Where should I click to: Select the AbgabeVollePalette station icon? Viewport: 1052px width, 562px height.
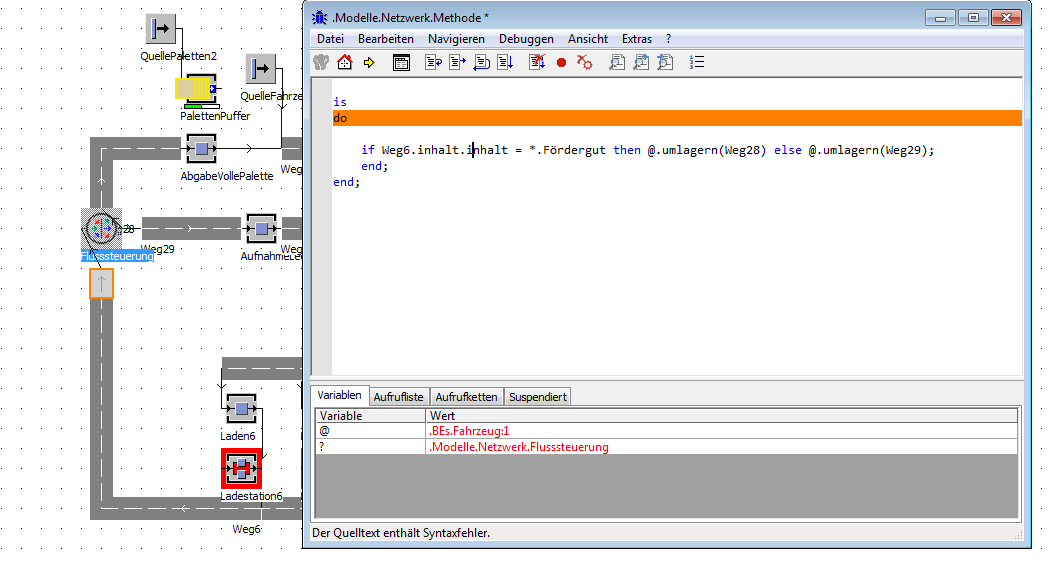(x=201, y=148)
